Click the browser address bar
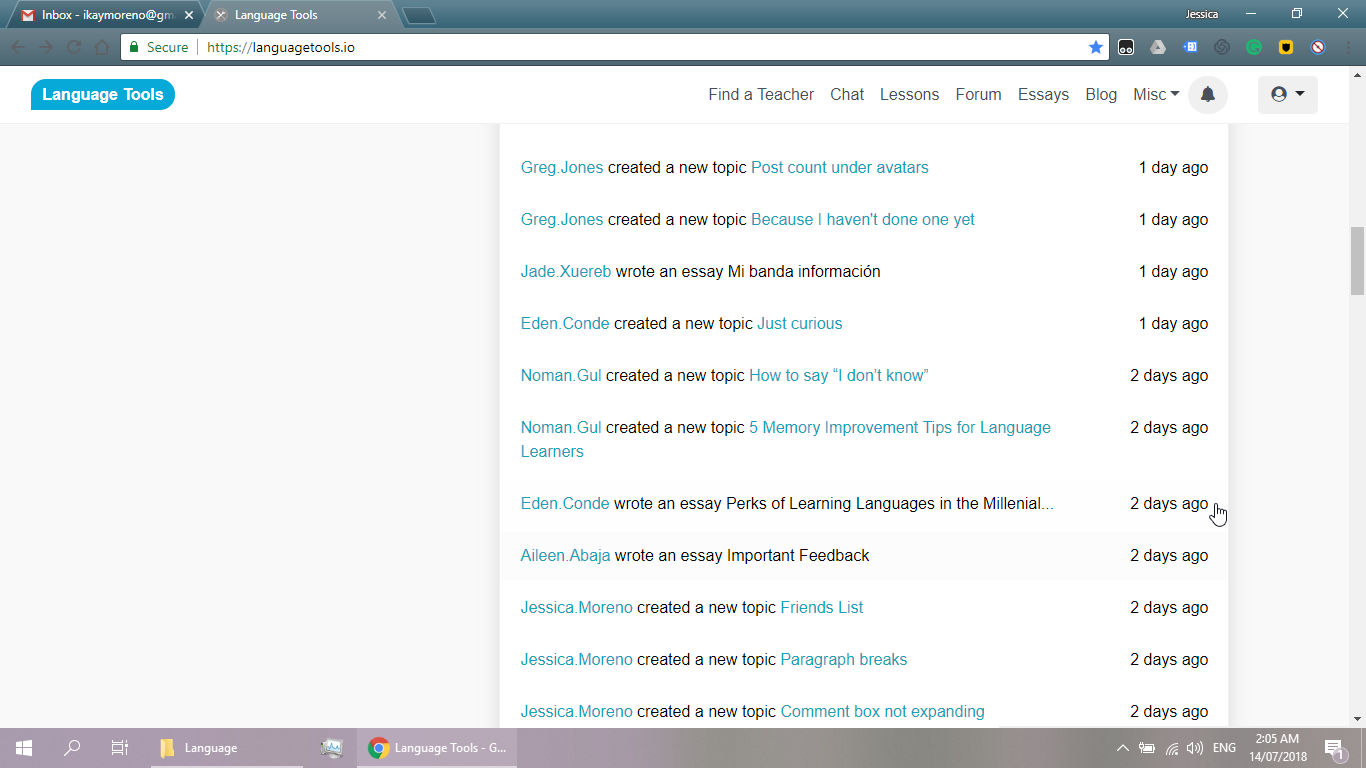 [640, 47]
